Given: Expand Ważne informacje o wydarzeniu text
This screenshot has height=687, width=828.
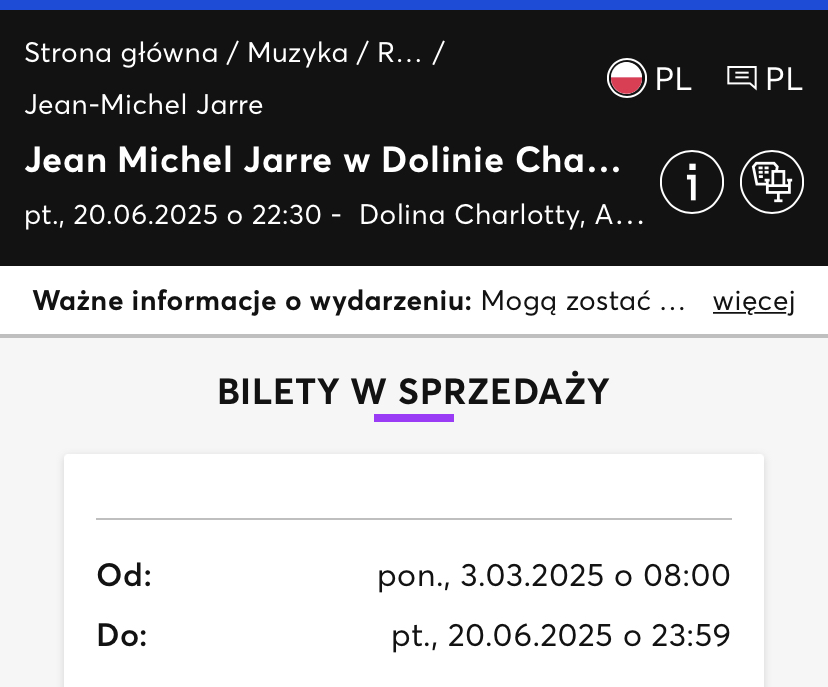Looking at the screenshot, I should coord(359,301).
